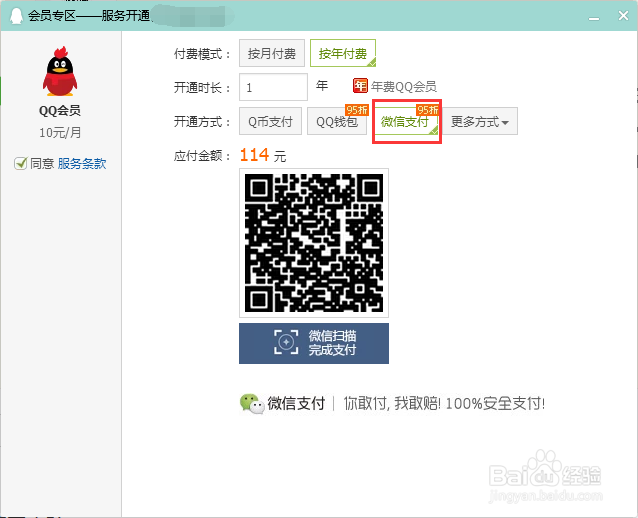Screen dimensions: 638x518
Task: Open the 服务条款 link
Action: pos(82,164)
